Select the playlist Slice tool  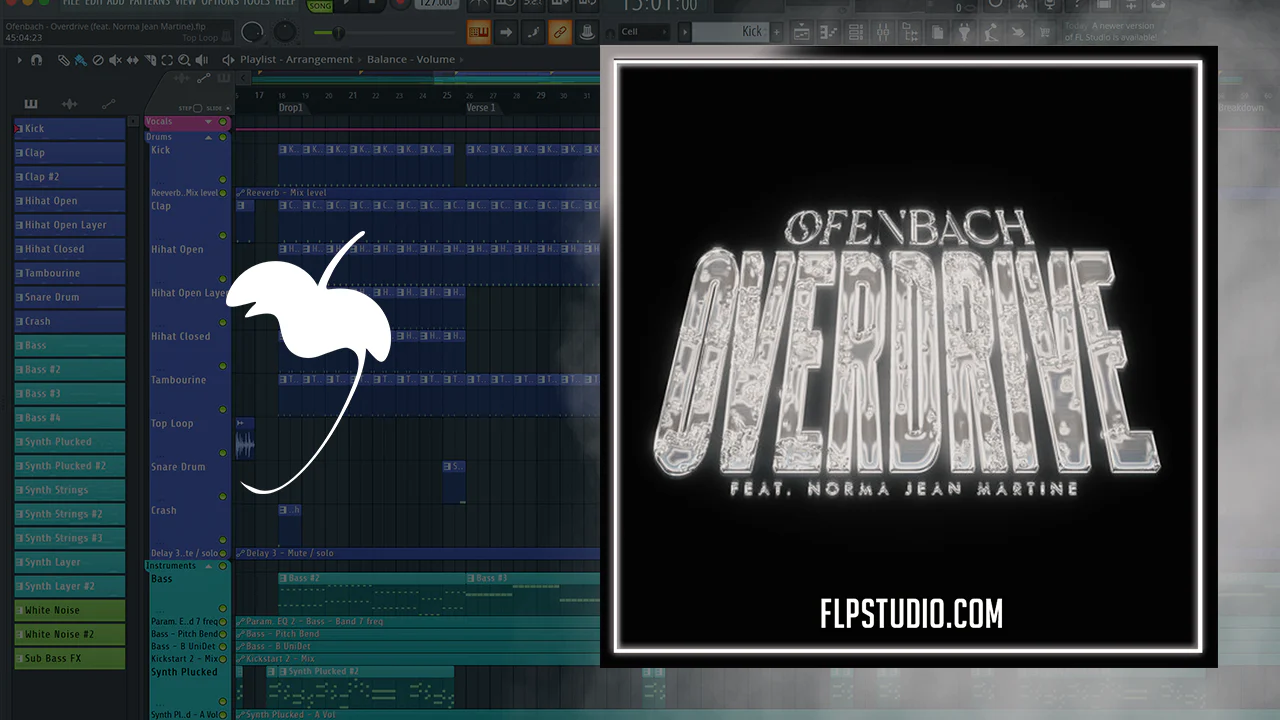click(x=150, y=60)
